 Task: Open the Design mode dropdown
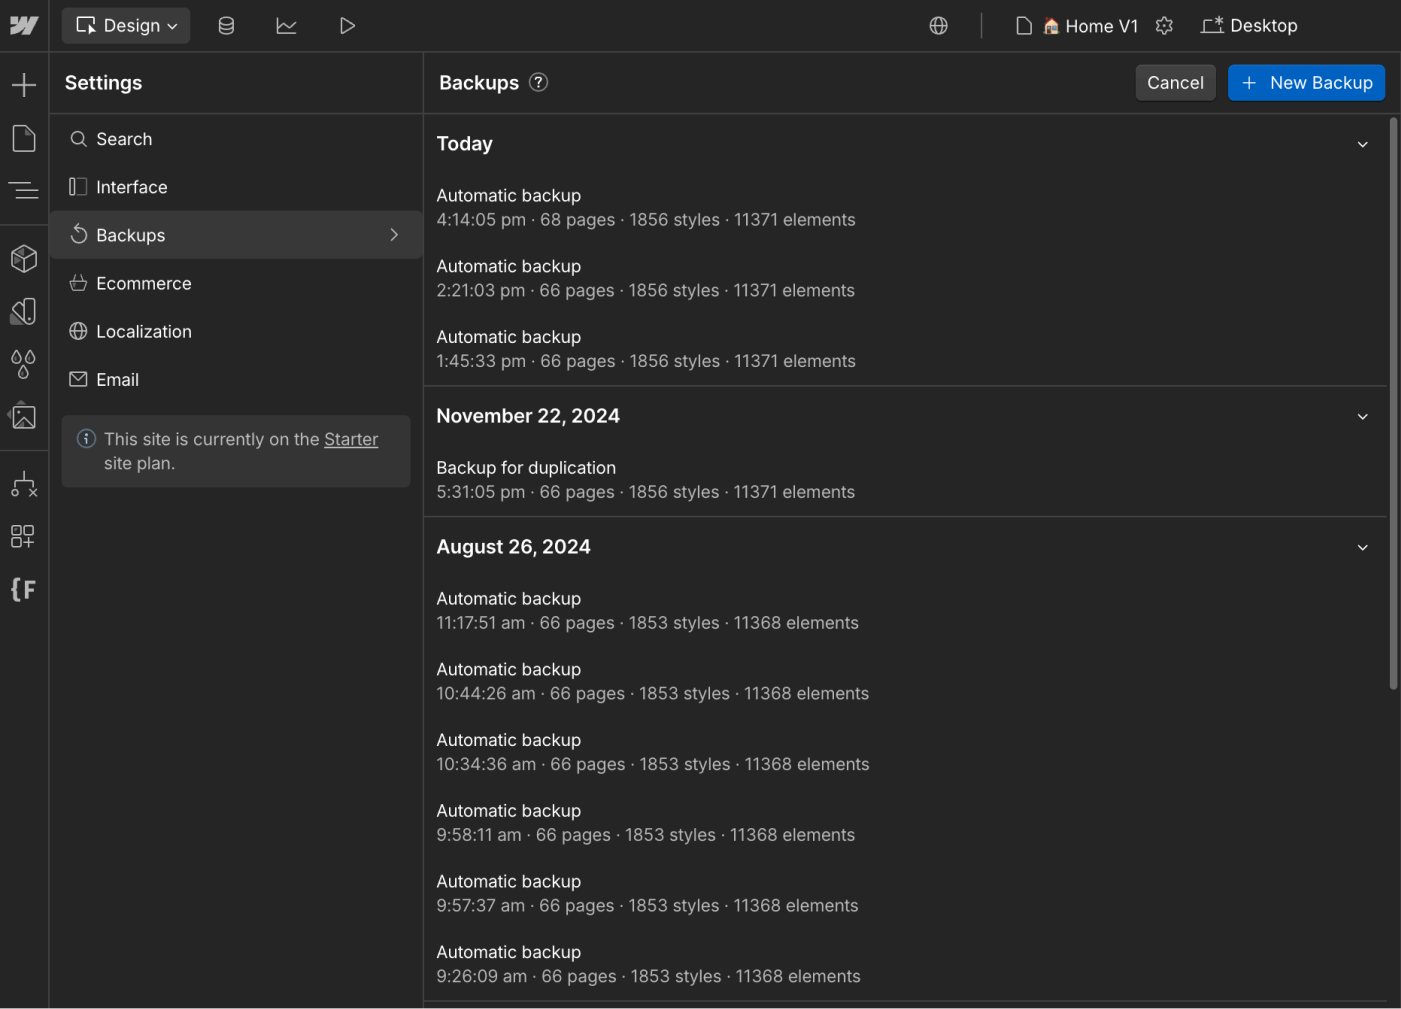click(x=125, y=25)
